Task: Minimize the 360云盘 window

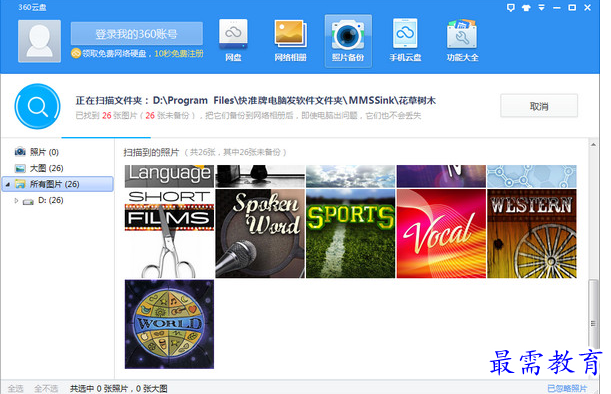Action: coord(557,7)
